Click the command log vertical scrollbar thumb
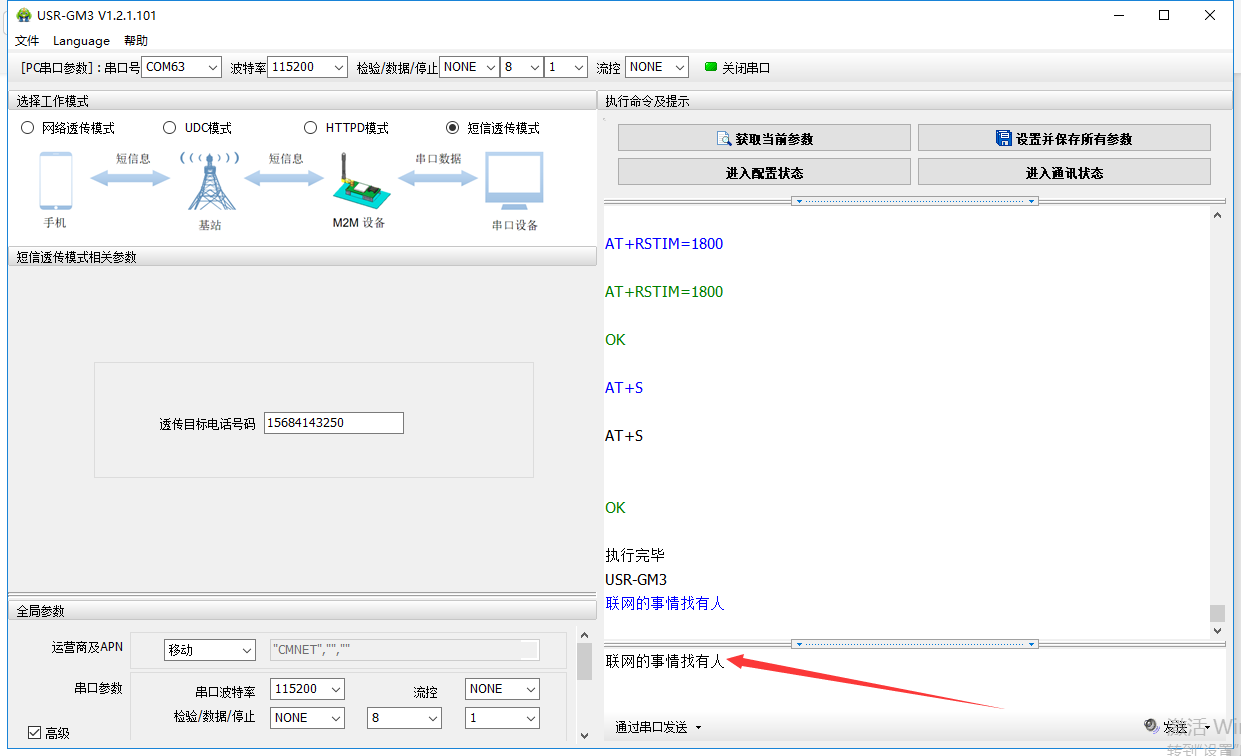The height and width of the screenshot is (756, 1241). pyautogui.click(x=1217, y=613)
